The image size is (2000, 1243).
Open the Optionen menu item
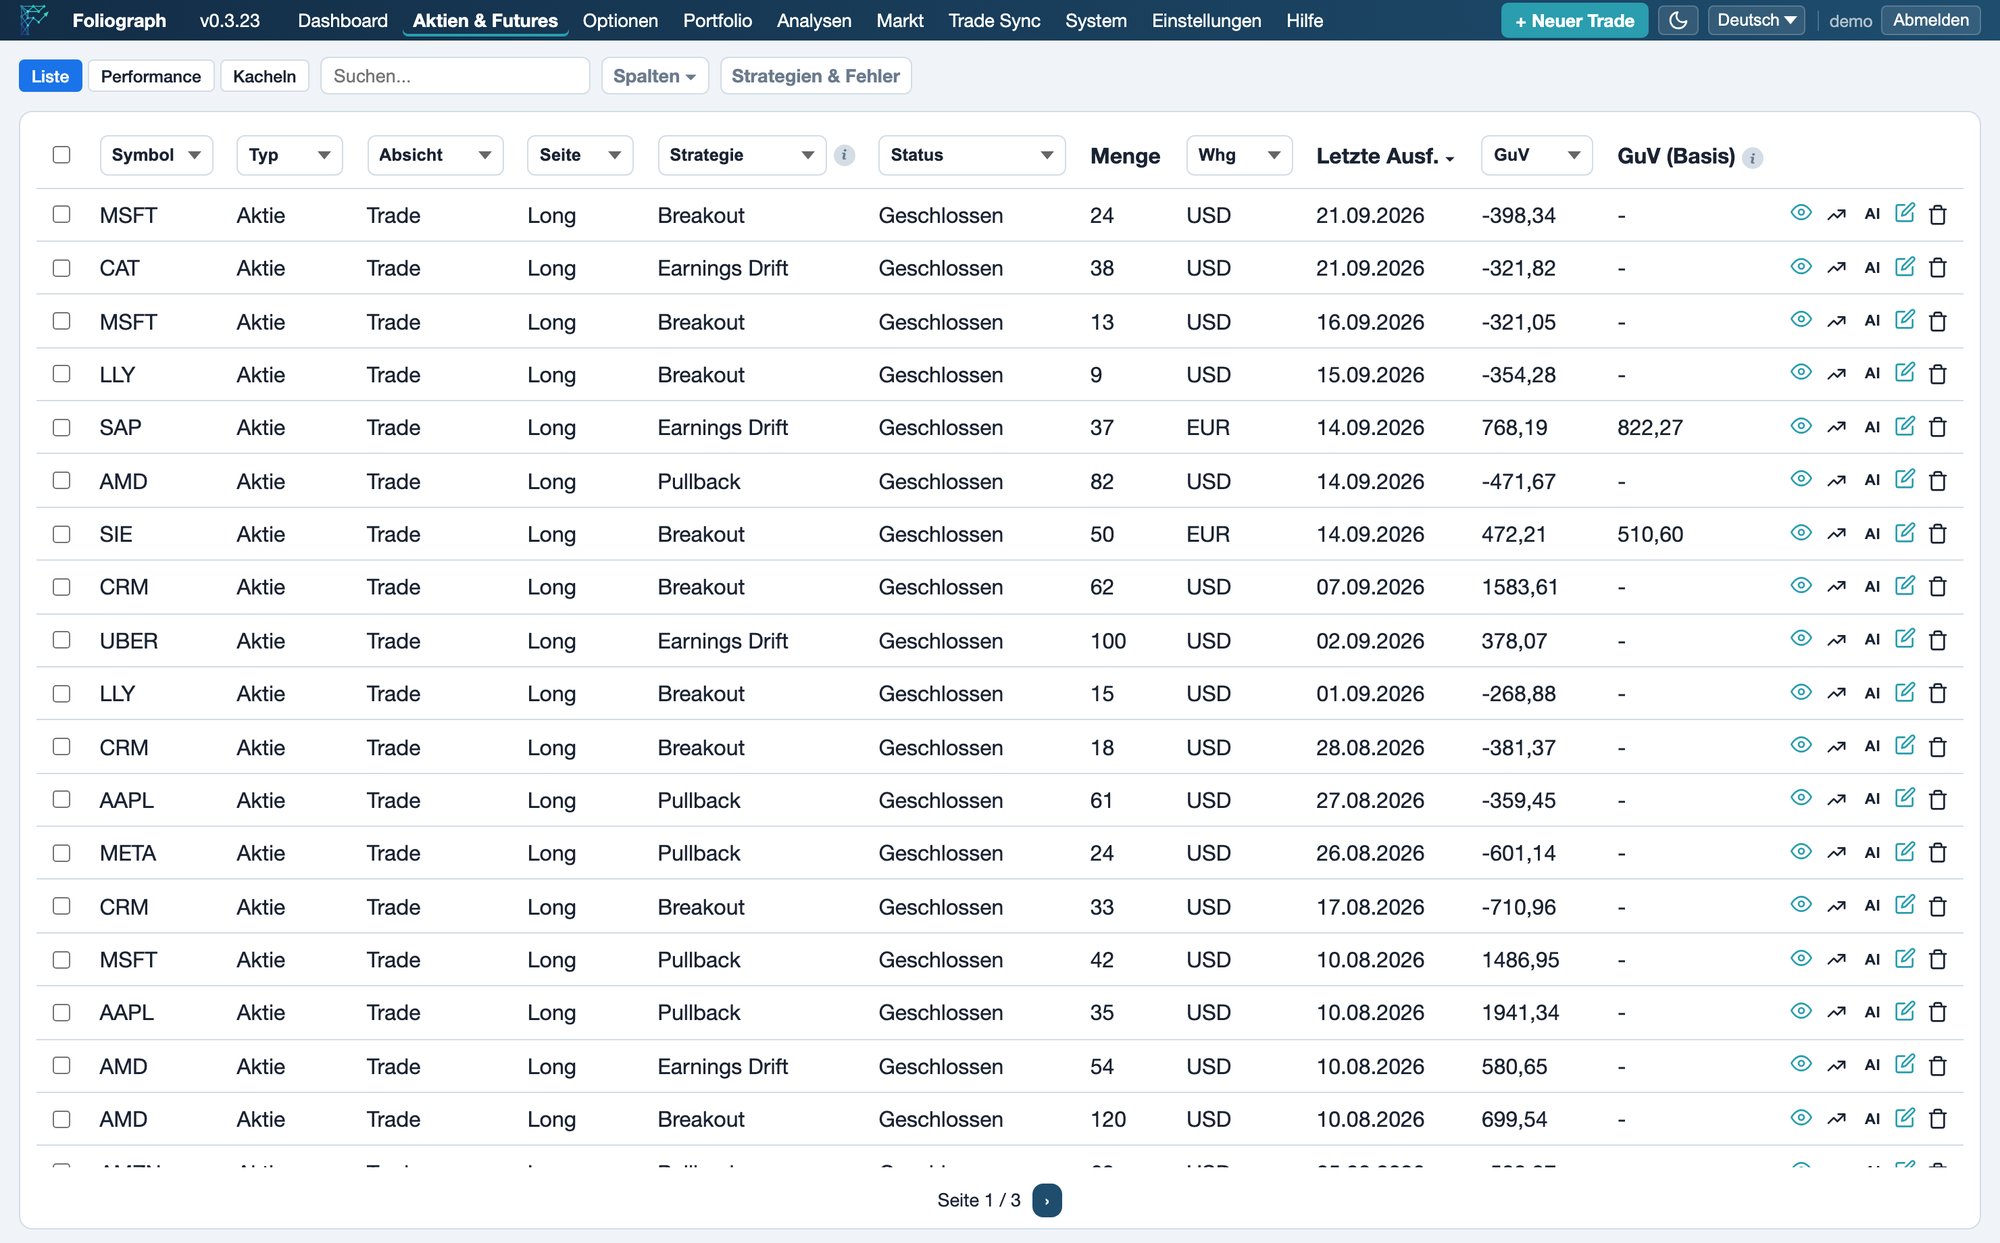tap(620, 20)
